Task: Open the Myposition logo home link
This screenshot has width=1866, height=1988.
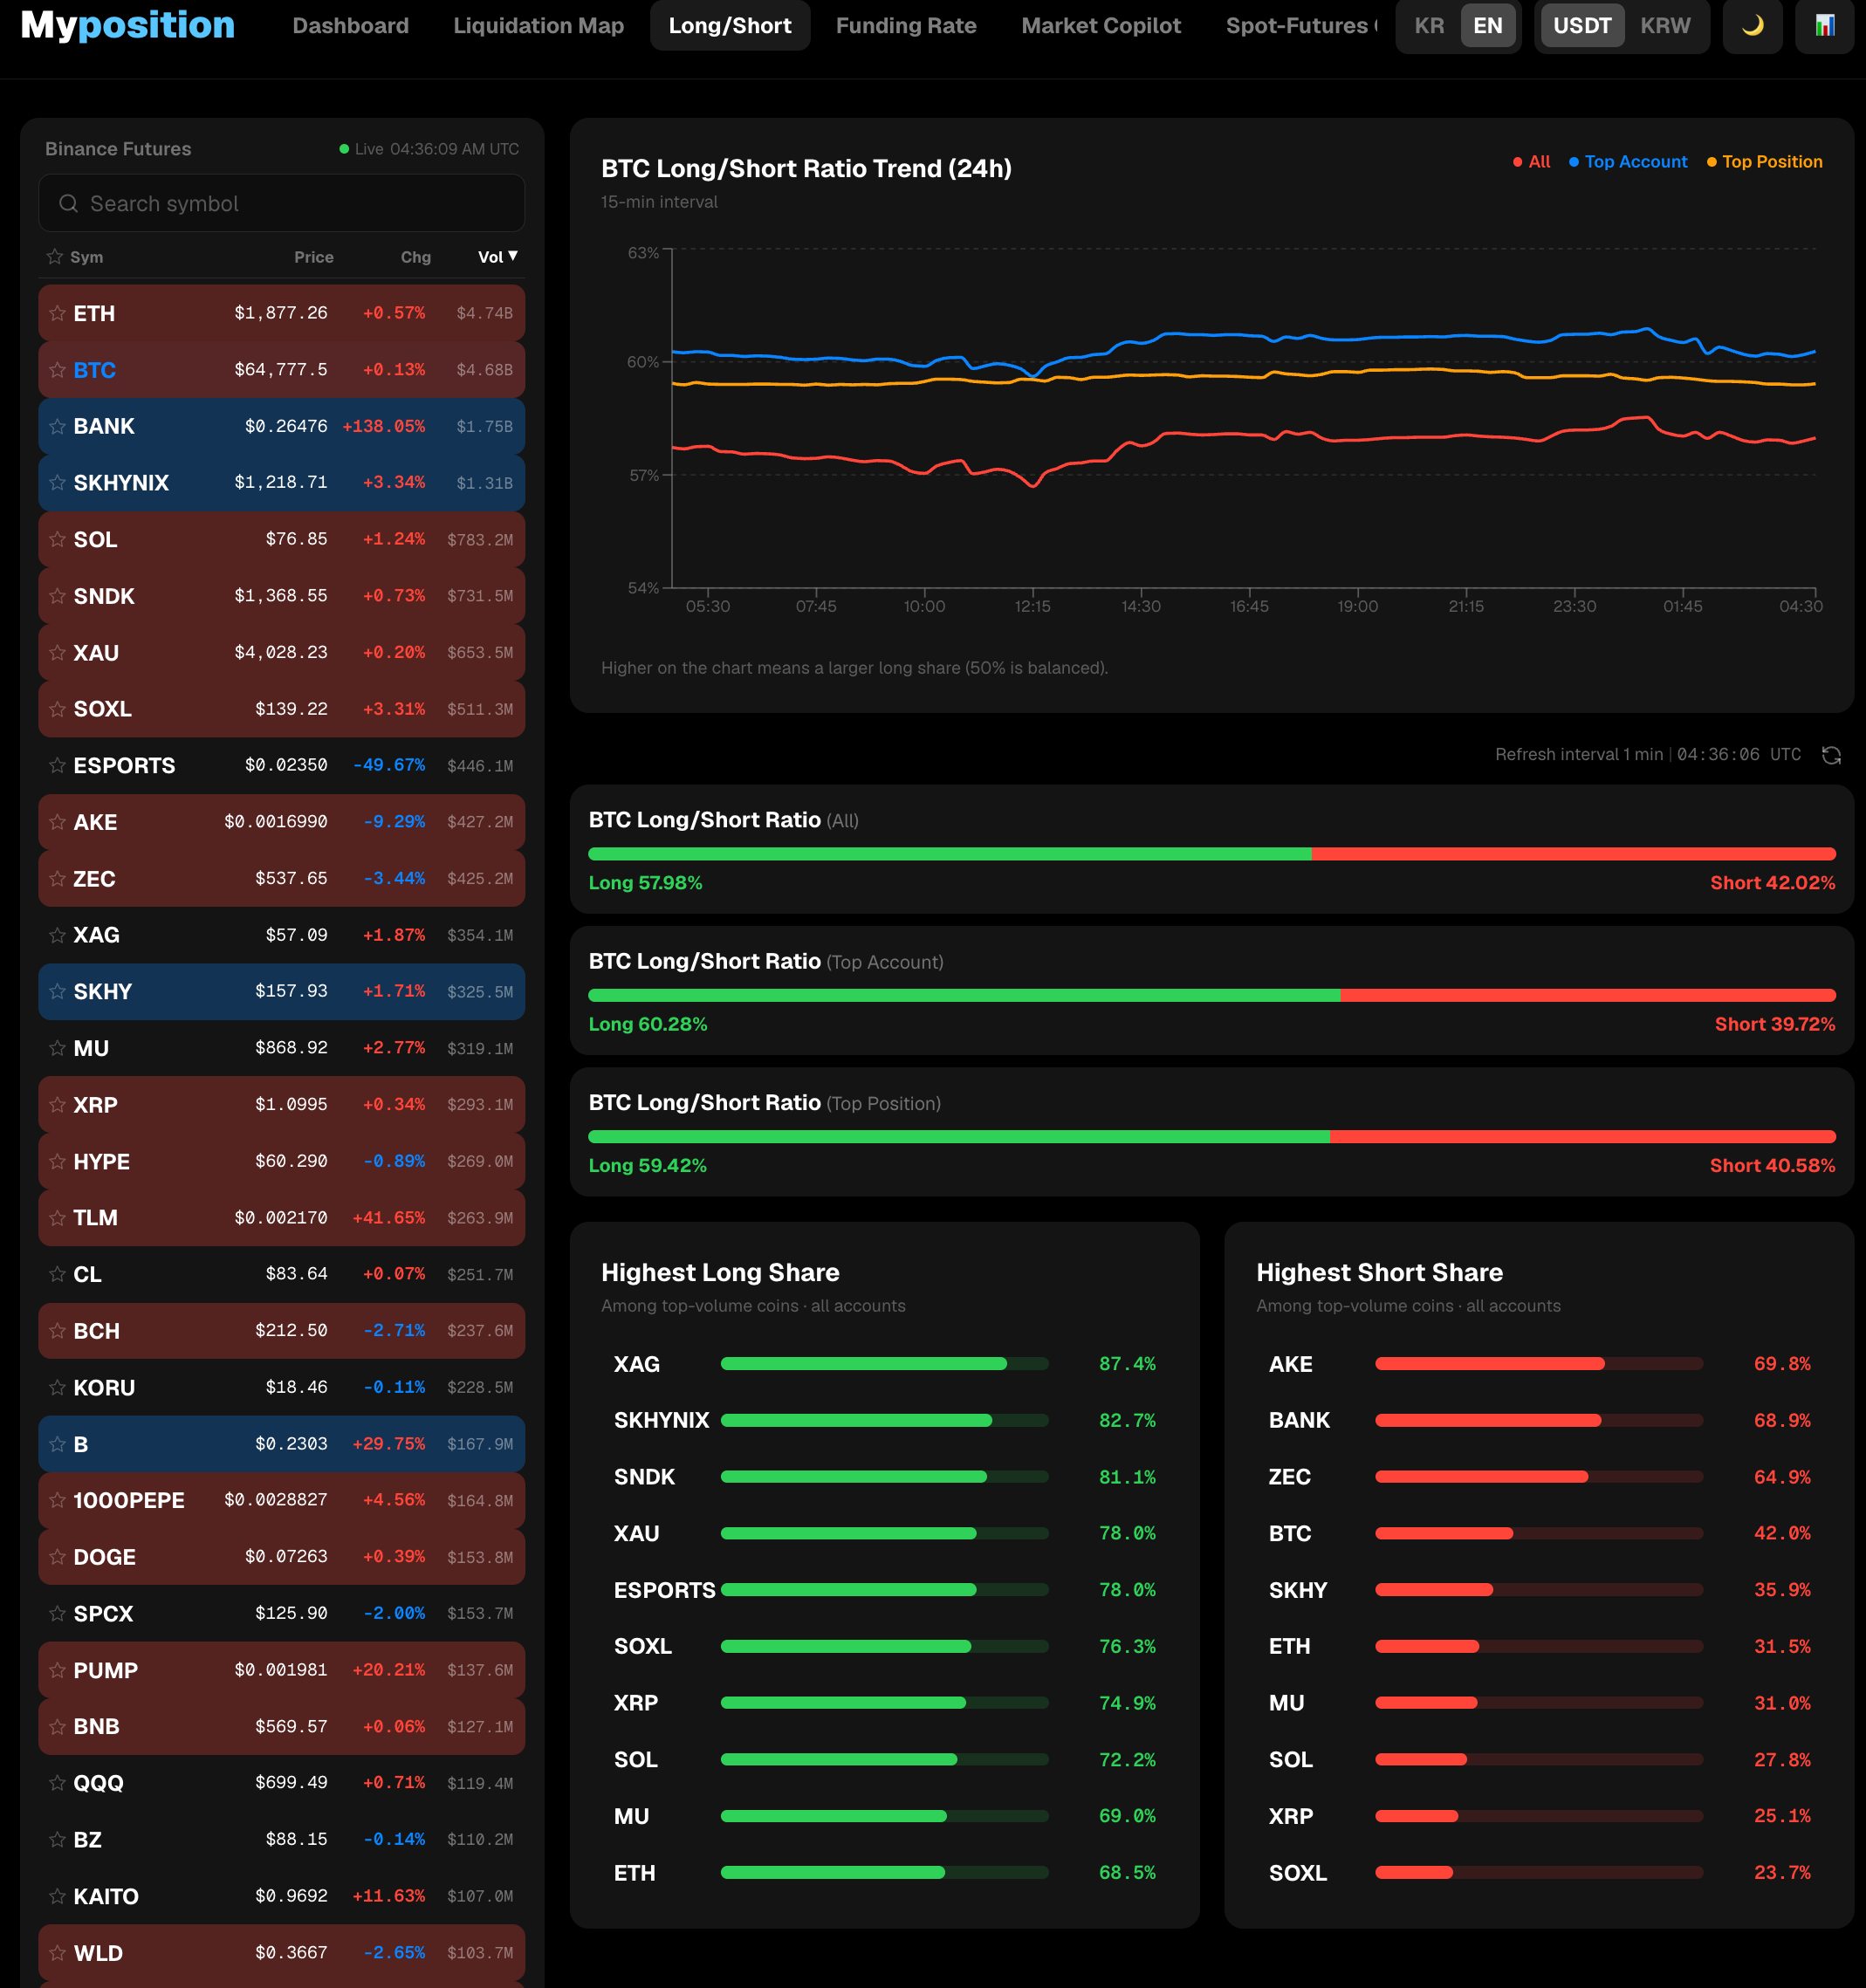Action: tap(128, 25)
